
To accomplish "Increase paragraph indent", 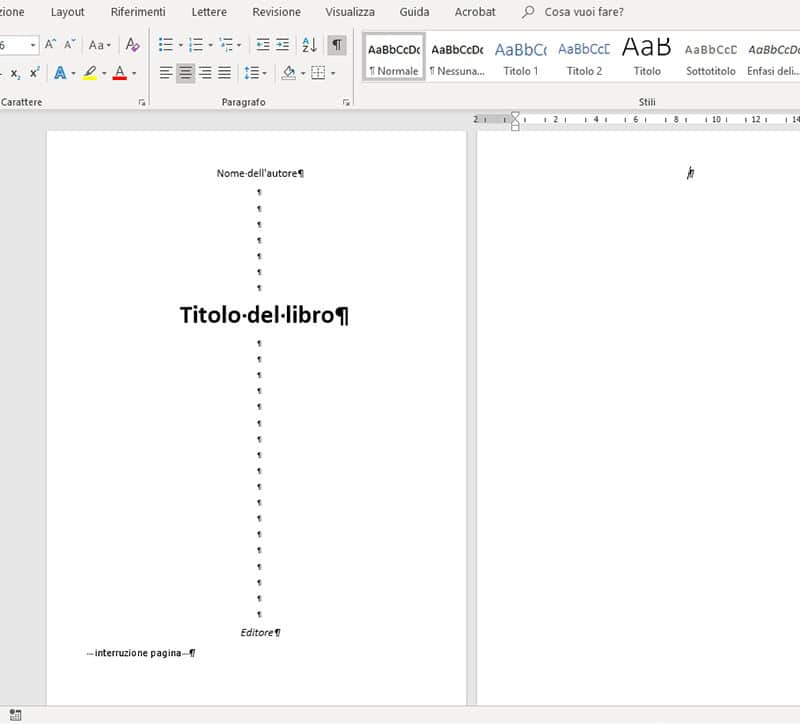I will click(282, 44).
